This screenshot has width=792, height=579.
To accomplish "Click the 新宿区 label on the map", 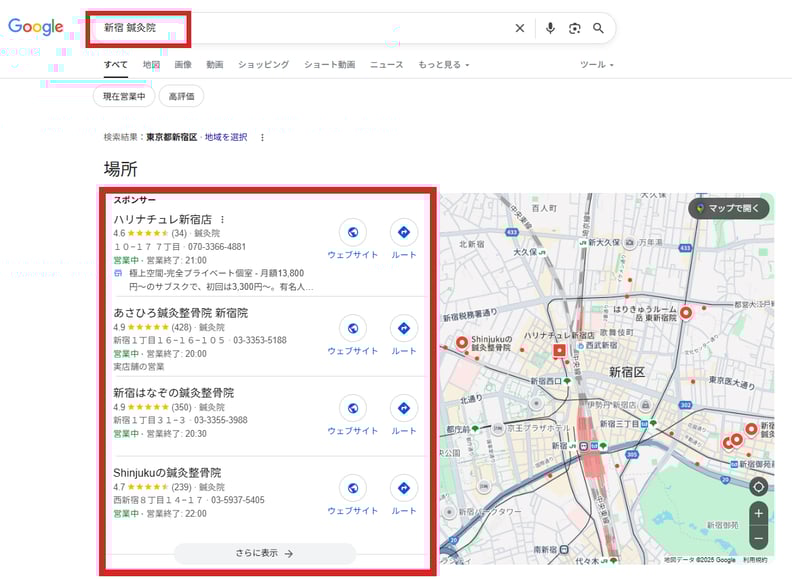I will [x=627, y=372].
